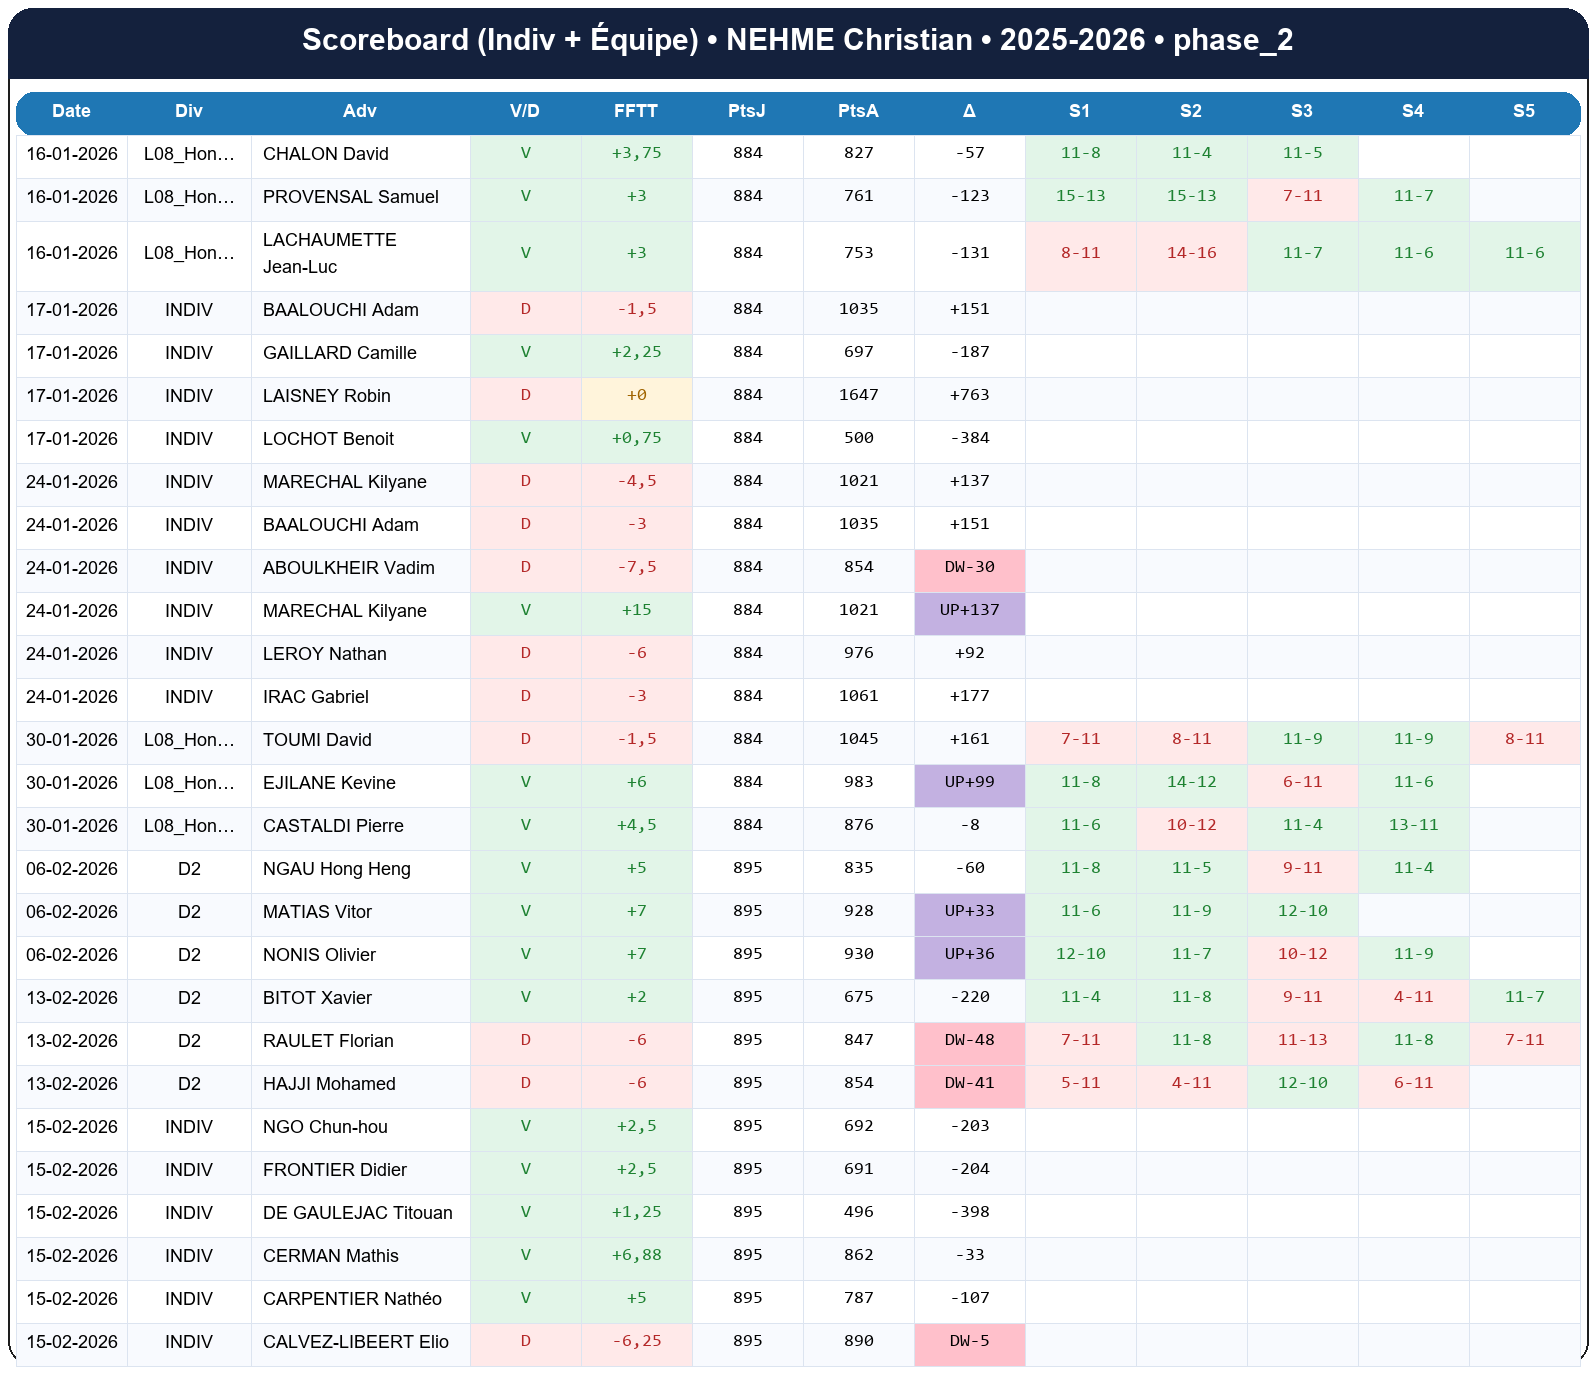Click the DW-5 delta cell
Image resolution: width=1596 pixels, height=1373 pixels.
coord(969,1341)
